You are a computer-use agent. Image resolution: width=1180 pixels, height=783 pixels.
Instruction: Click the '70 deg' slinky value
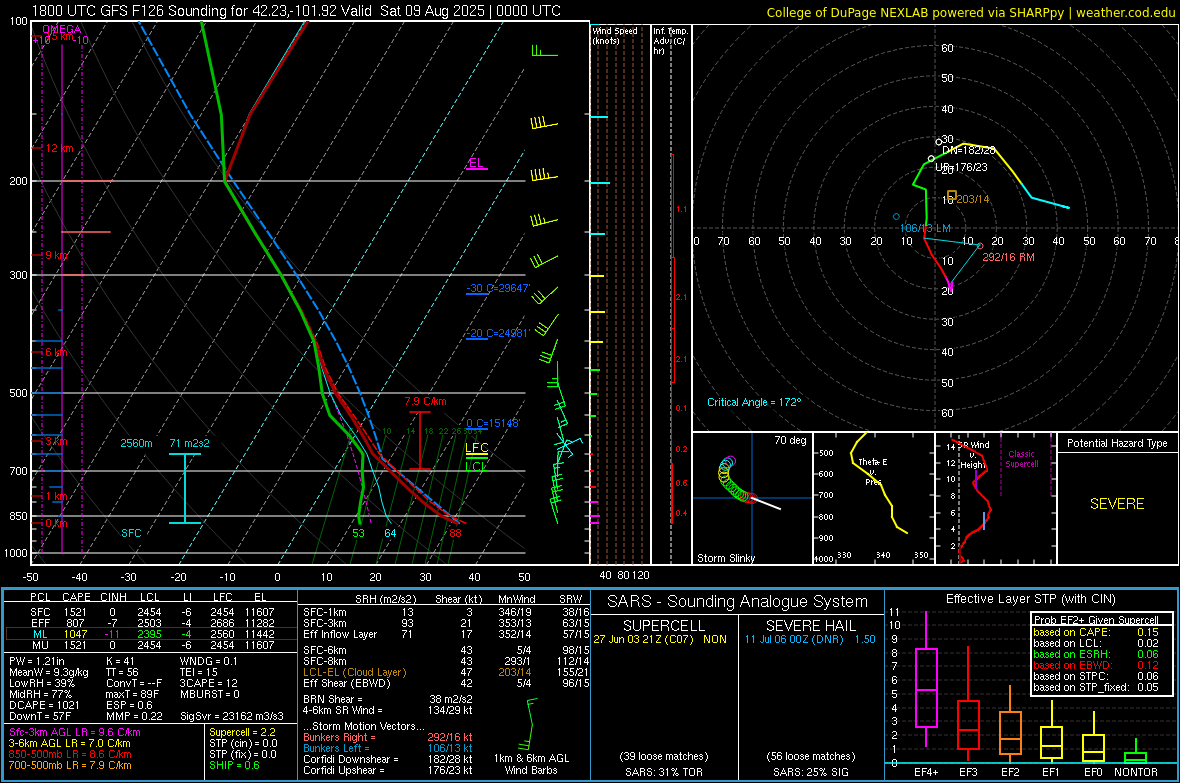tap(790, 440)
